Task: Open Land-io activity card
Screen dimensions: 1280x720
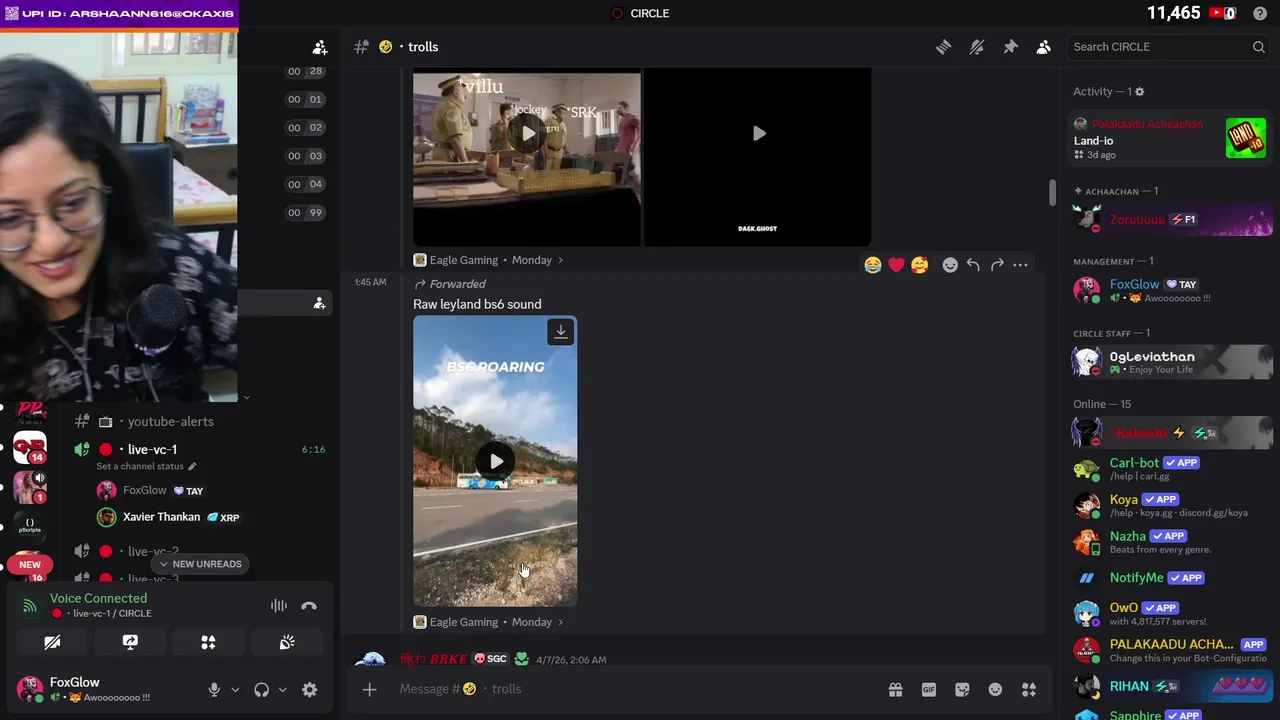Action: (1169, 139)
